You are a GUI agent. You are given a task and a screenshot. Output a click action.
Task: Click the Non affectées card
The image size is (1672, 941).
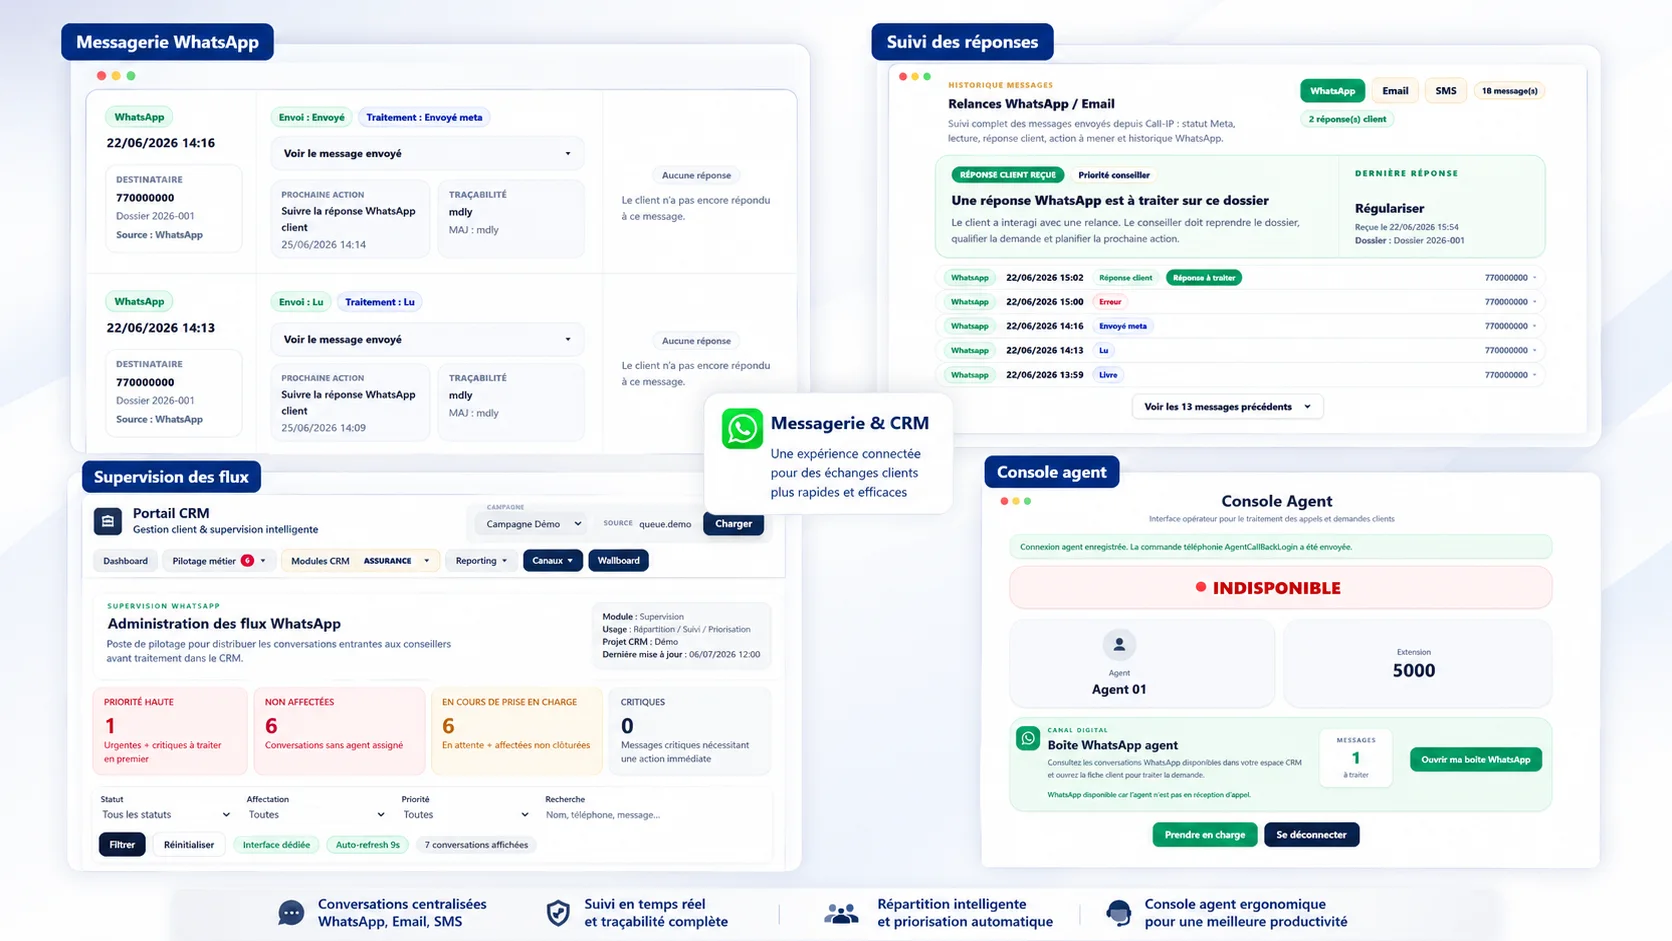(x=339, y=731)
